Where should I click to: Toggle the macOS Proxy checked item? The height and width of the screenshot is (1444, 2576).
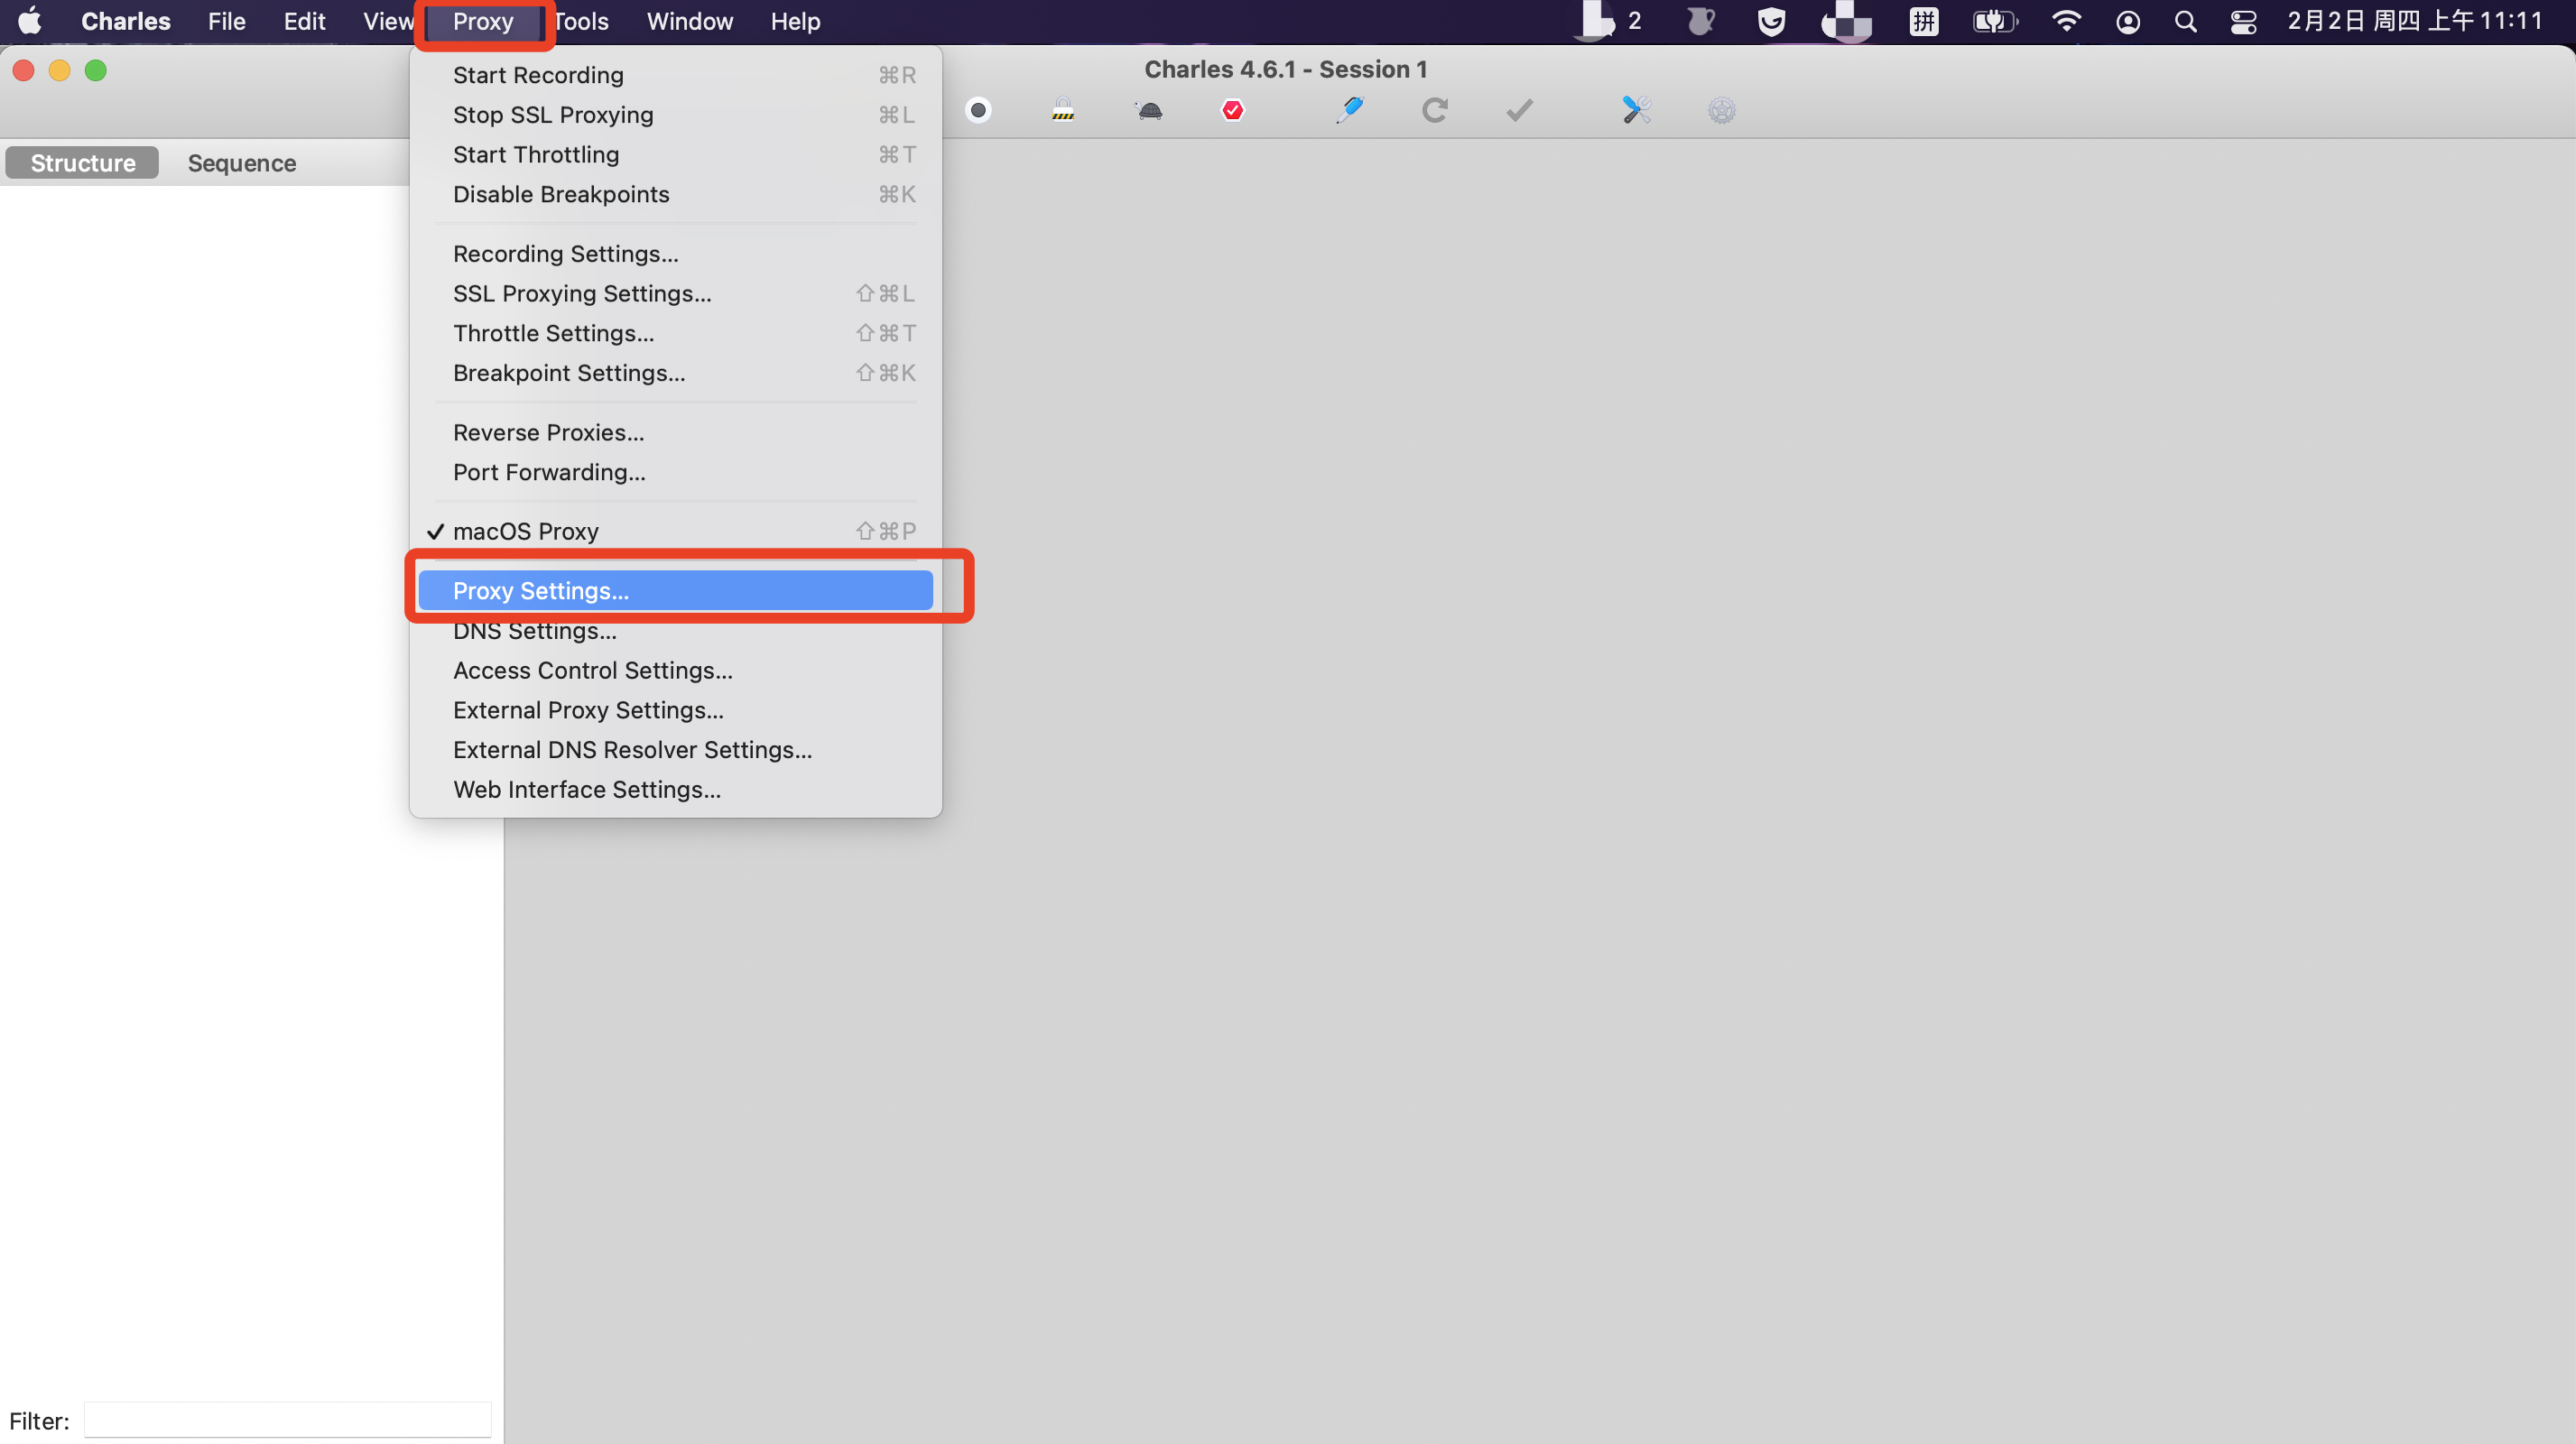pyautogui.click(x=526, y=531)
